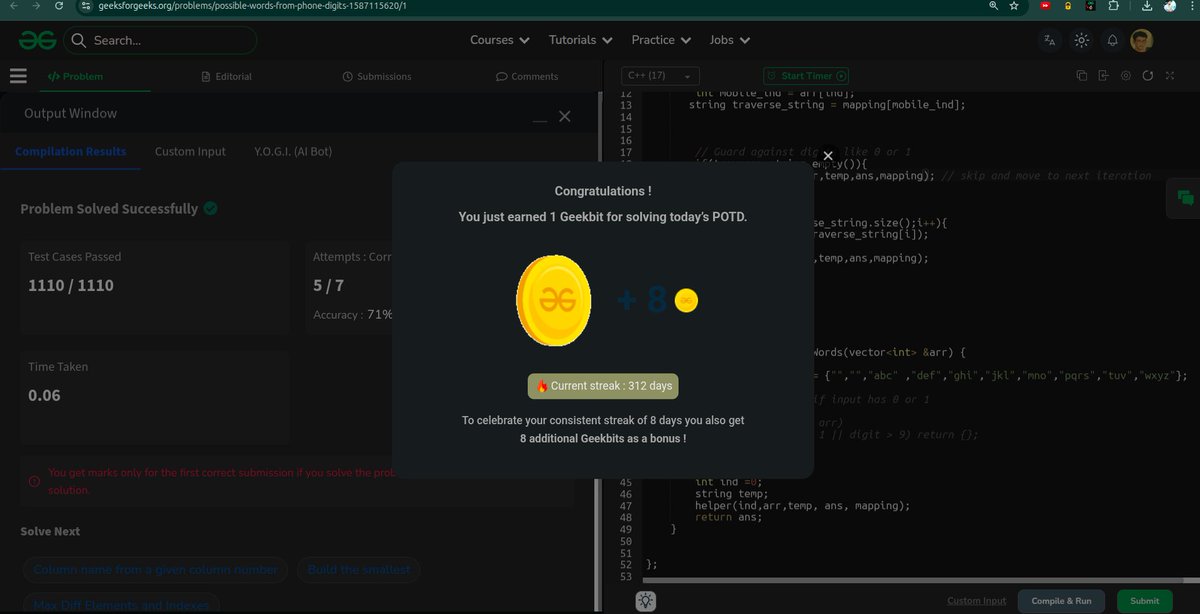Click the translate language icon

(x=1049, y=40)
